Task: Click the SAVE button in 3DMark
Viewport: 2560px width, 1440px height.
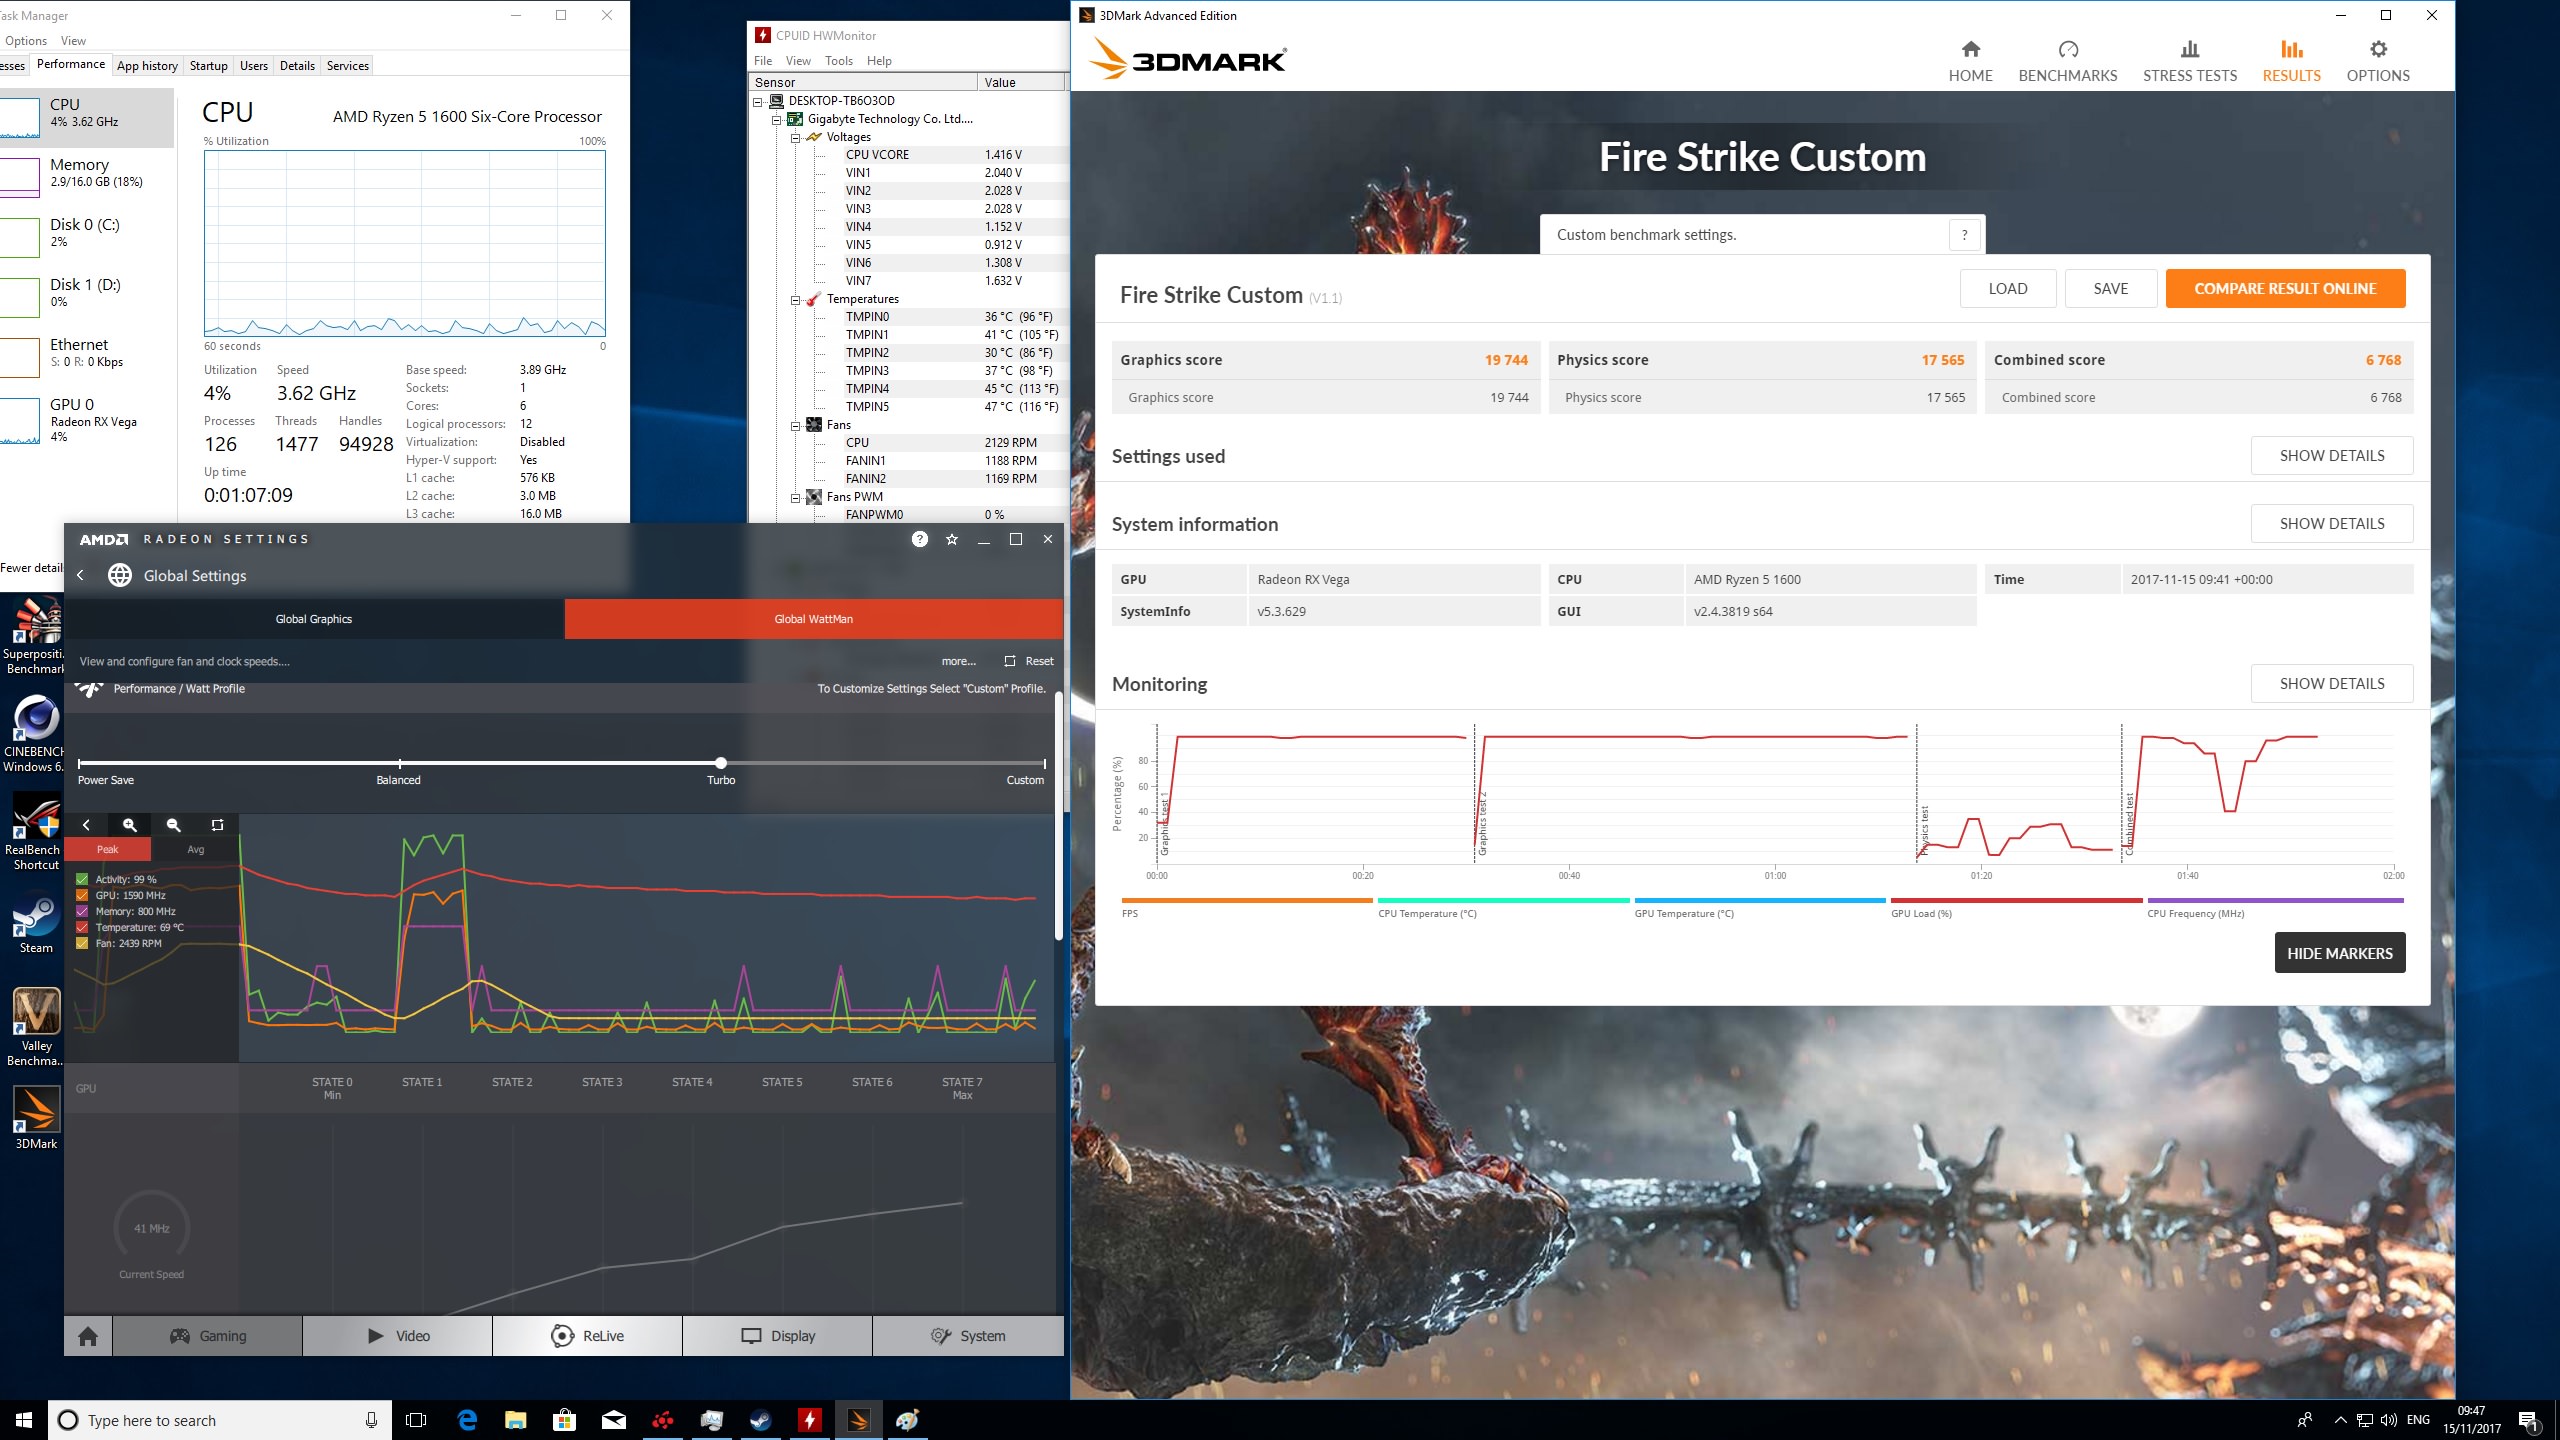Action: coord(2110,289)
